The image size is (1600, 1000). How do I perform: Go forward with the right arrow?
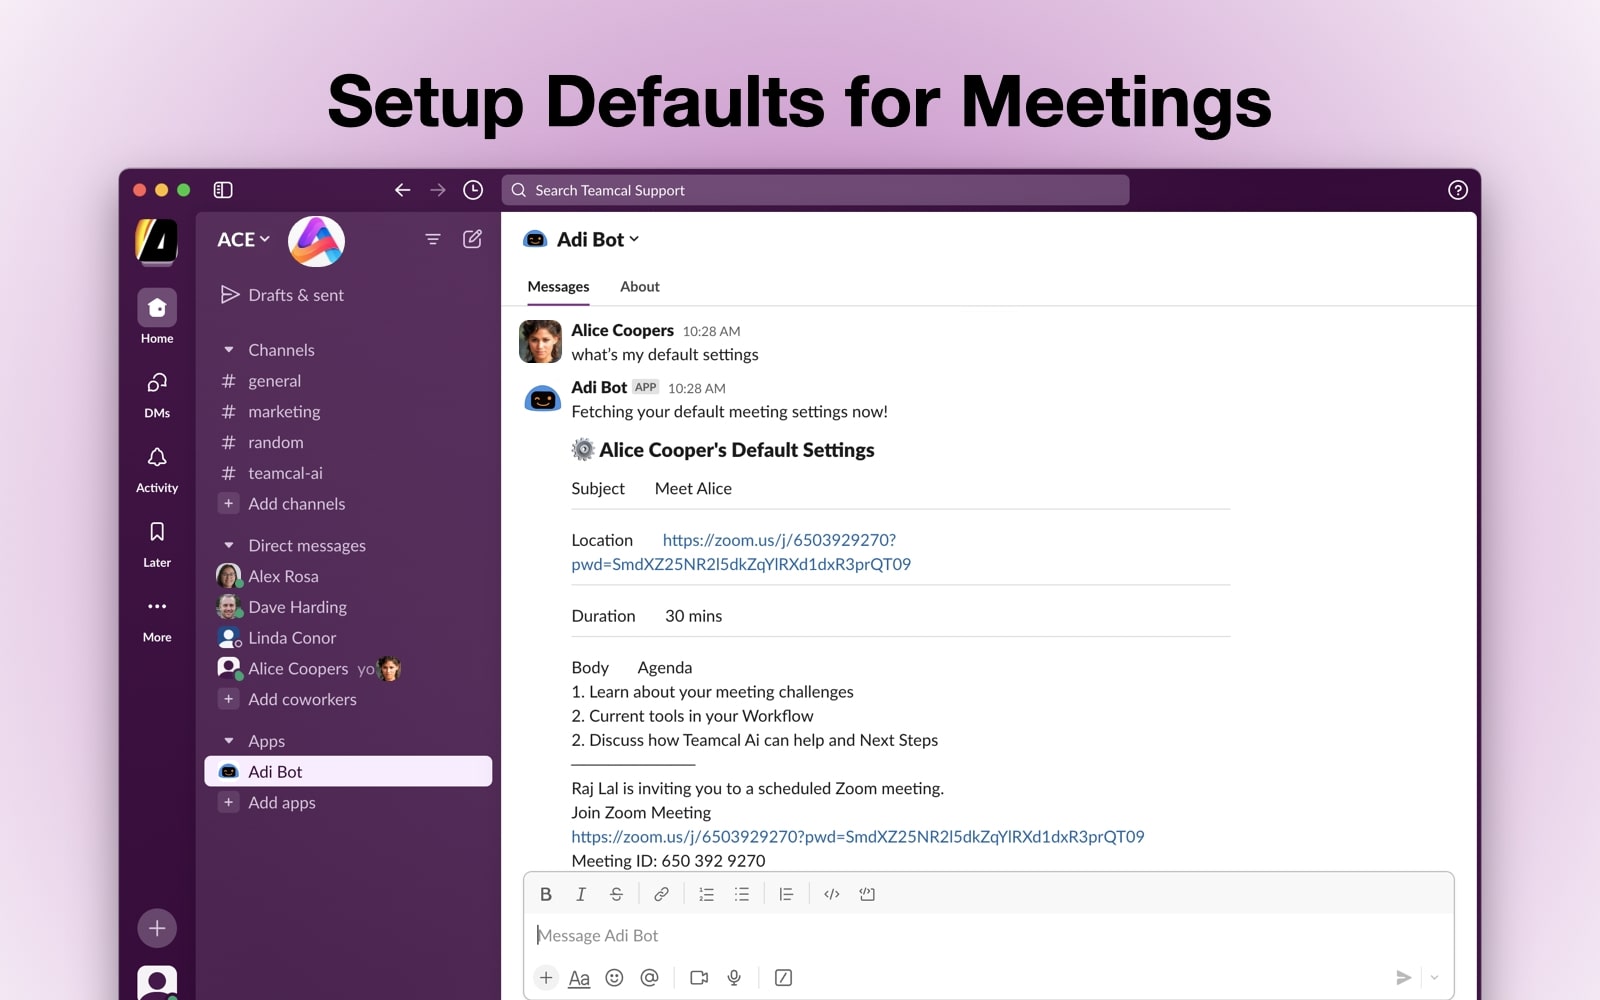click(x=438, y=190)
